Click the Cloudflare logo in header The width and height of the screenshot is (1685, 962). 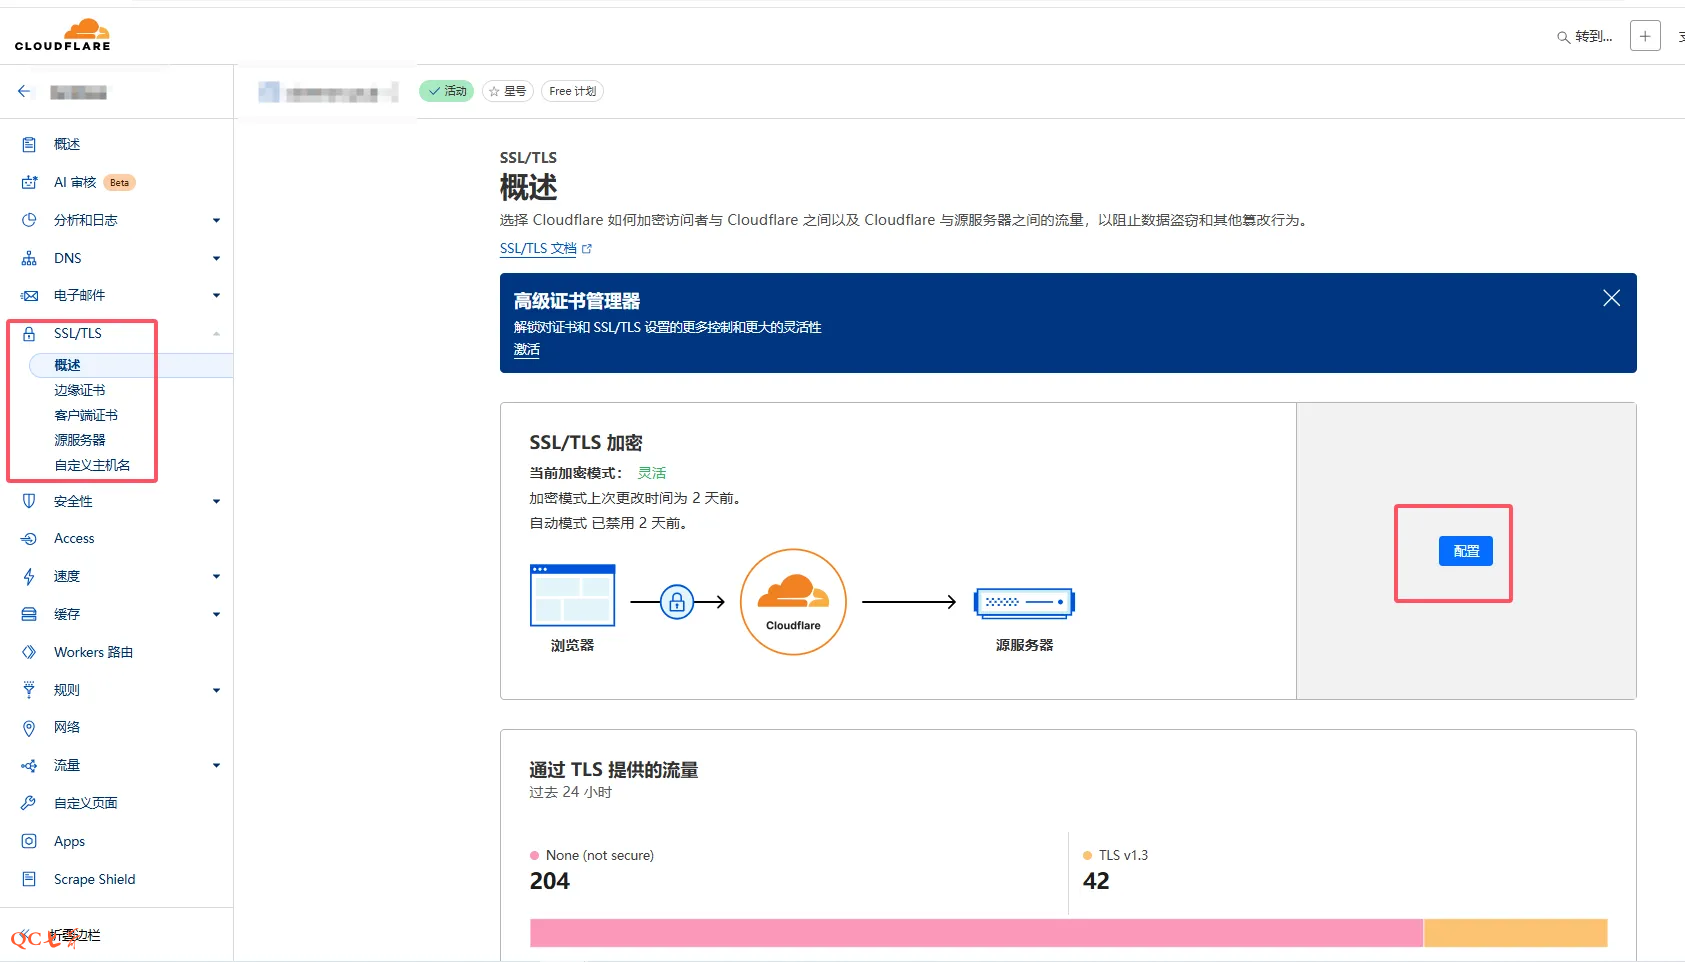click(63, 34)
